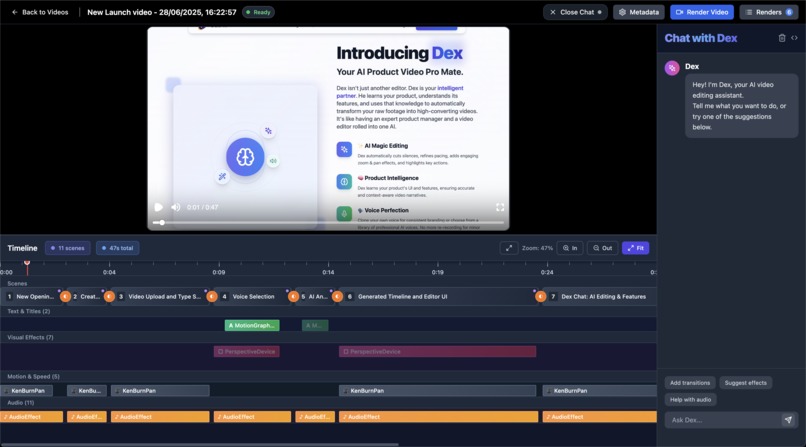Image resolution: width=806 pixels, height=447 pixels.
Task: Select KenBurnPan clip under scene 7
Action: coord(599,390)
